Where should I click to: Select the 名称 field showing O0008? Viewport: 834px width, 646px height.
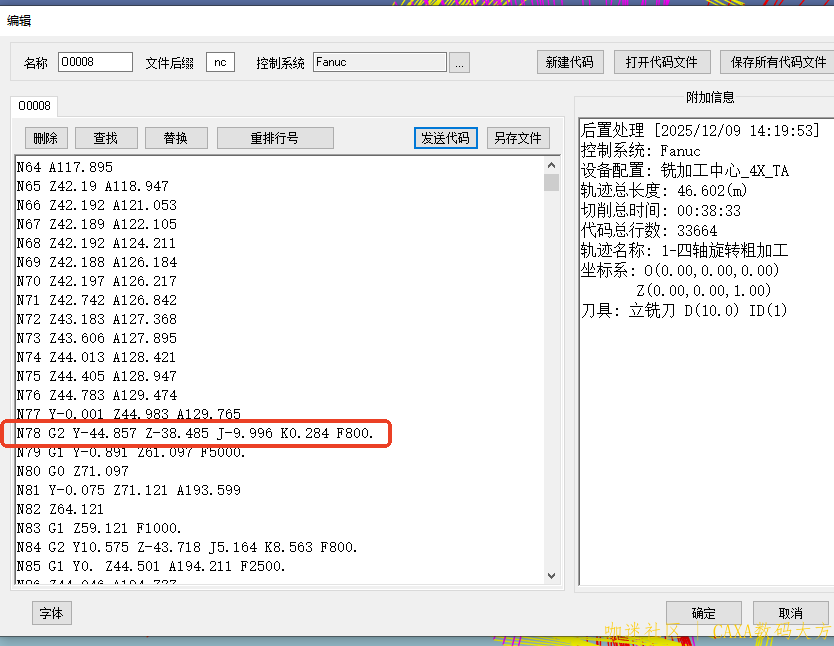(95, 61)
